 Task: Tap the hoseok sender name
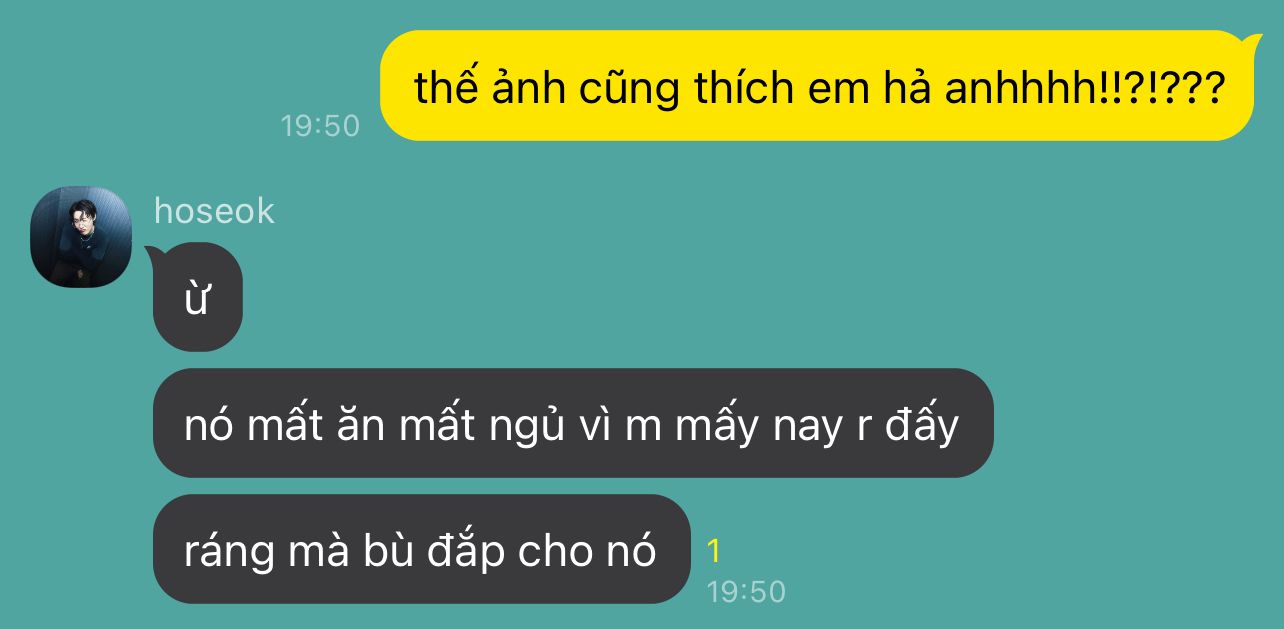point(214,211)
